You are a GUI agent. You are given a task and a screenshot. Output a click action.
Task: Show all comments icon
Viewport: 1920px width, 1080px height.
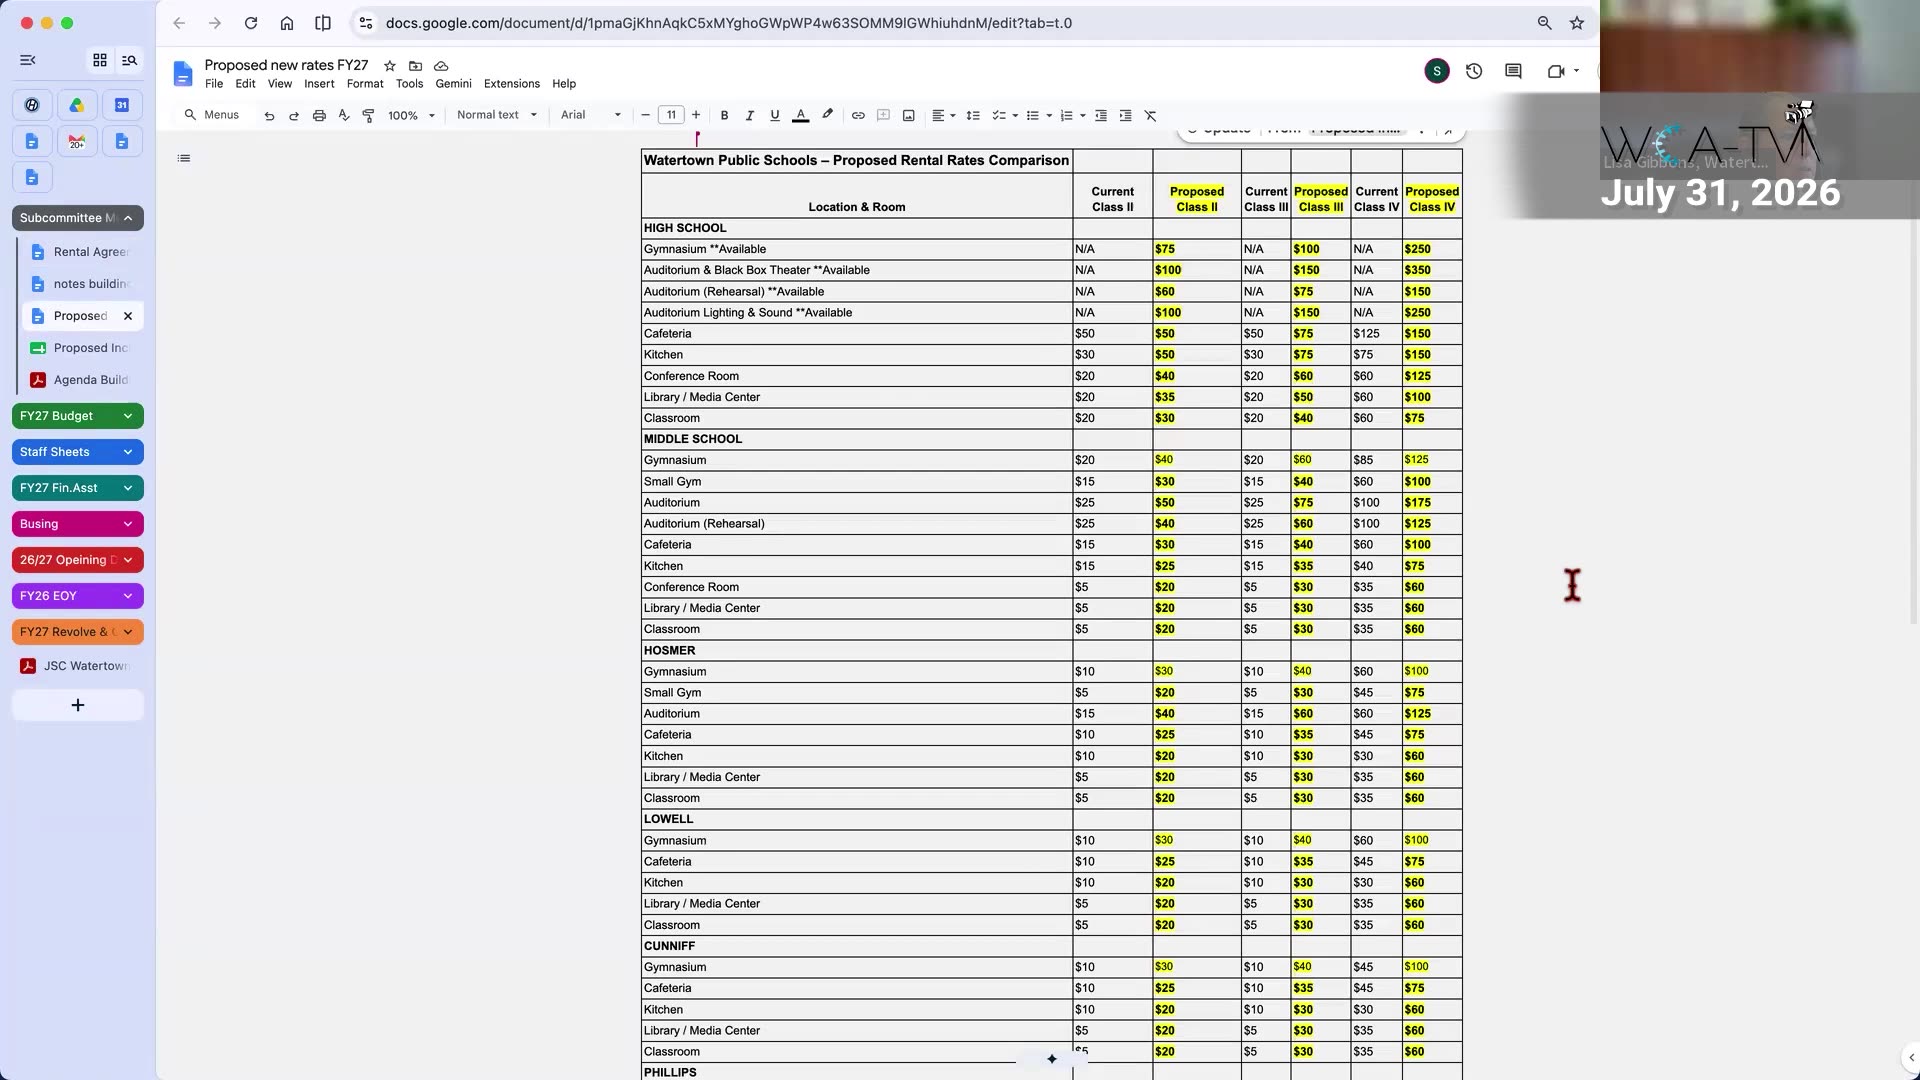coord(1513,71)
